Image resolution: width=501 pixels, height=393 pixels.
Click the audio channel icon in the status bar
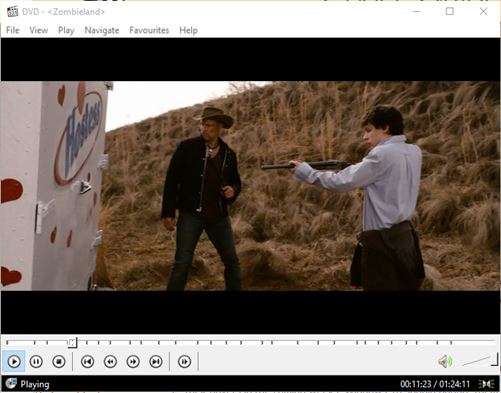click(487, 384)
